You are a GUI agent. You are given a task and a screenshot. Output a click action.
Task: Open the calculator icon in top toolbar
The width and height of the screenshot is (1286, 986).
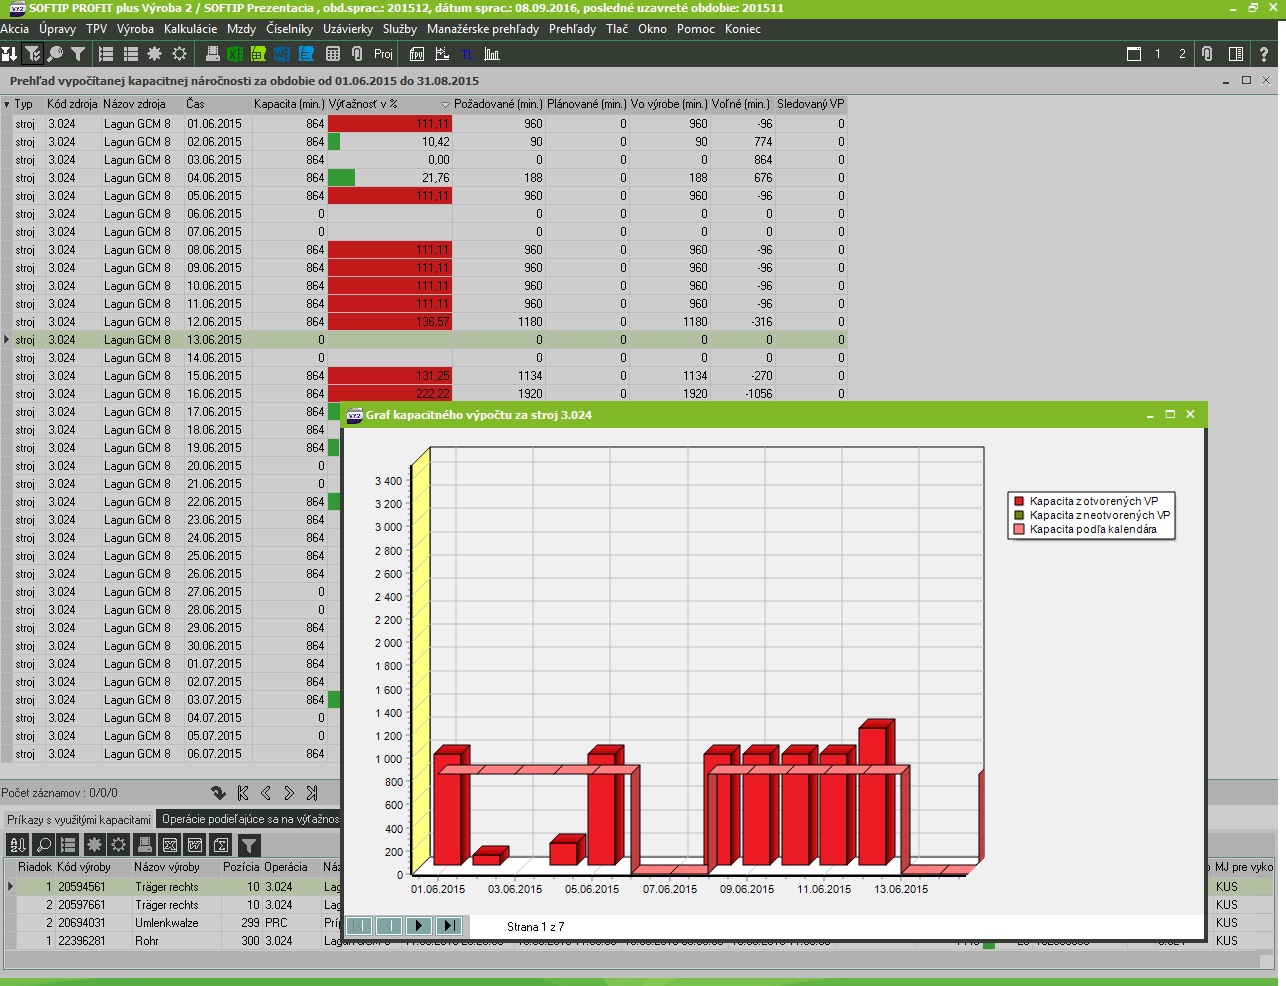333,54
